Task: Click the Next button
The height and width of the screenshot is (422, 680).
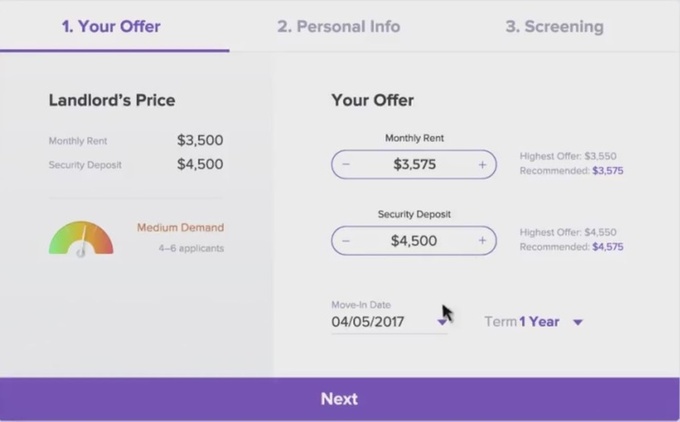Action: (x=340, y=399)
